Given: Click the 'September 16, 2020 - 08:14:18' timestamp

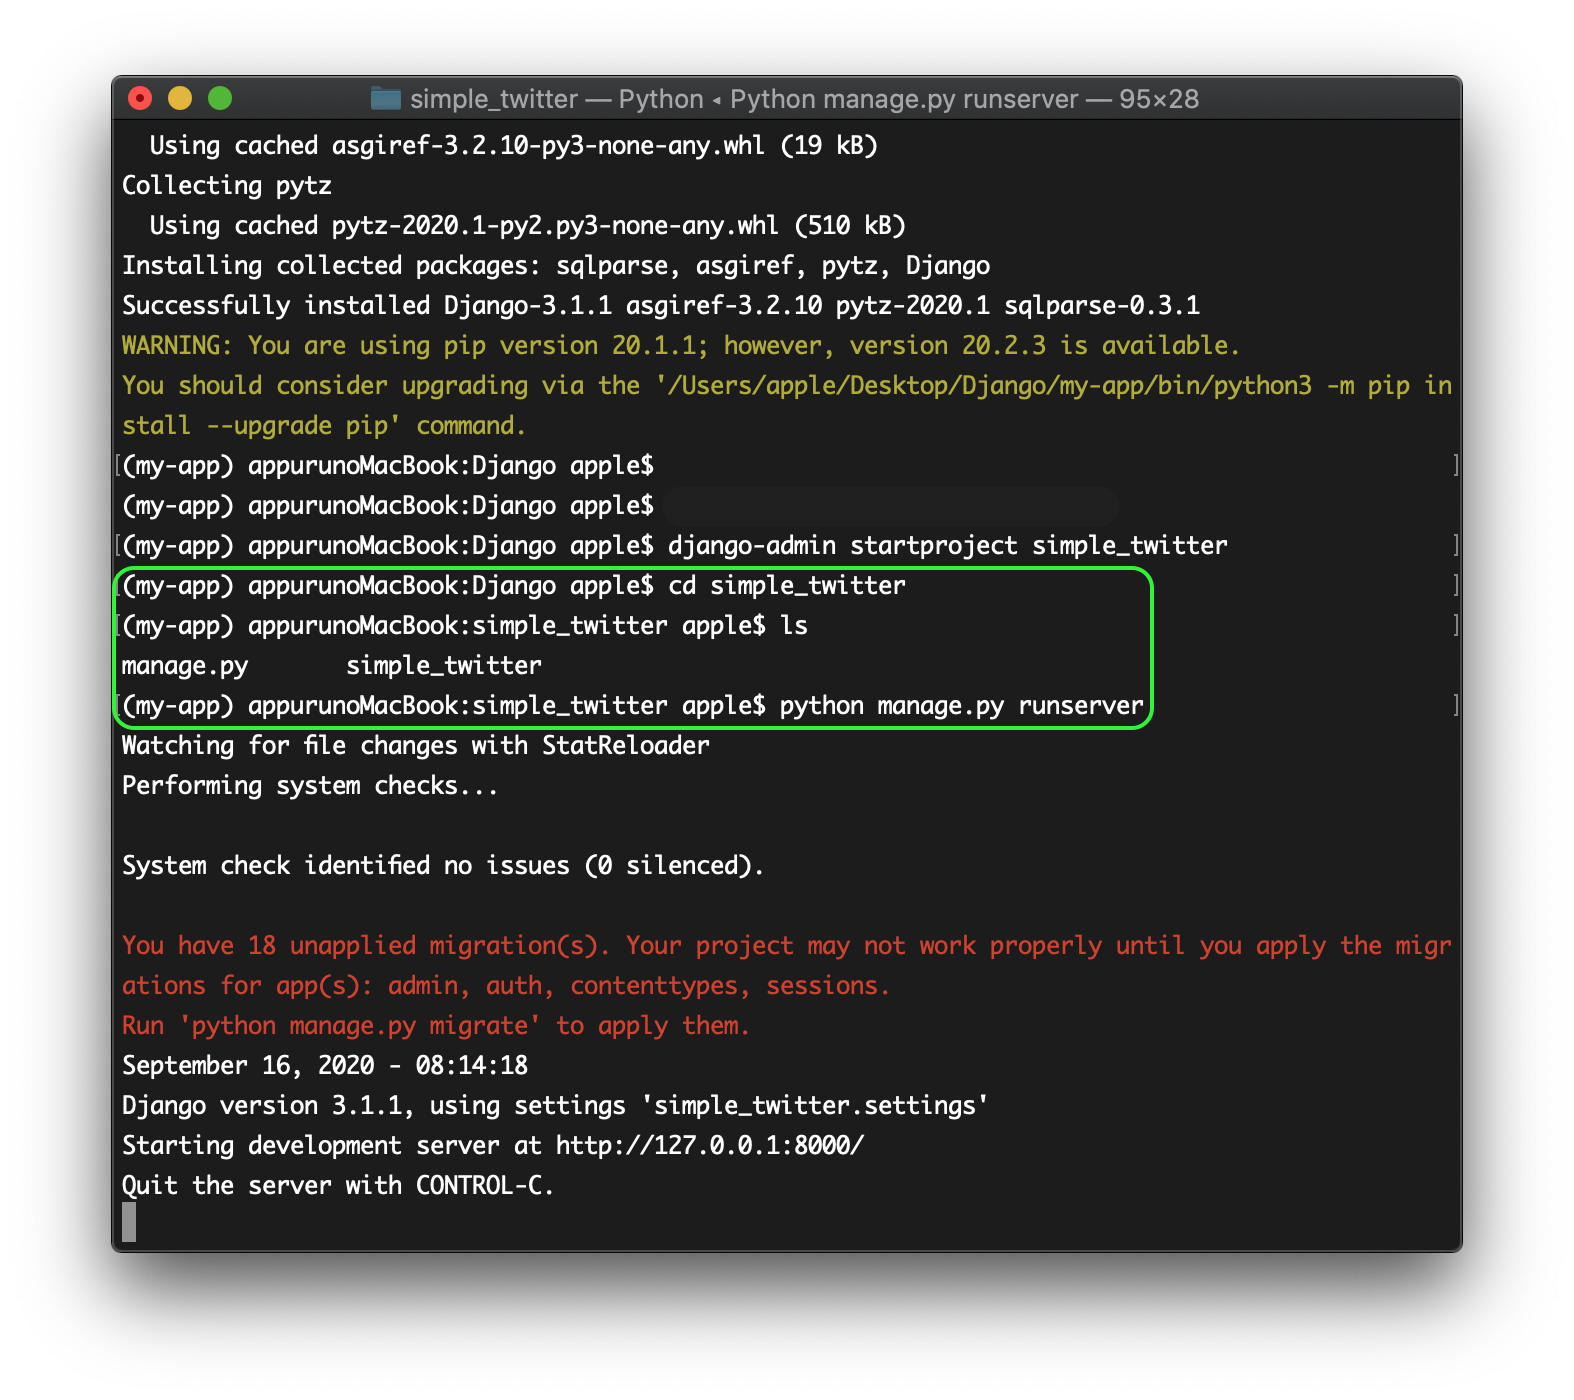Looking at the screenshot, I should pyautogui.click(x=325, y=1066).
